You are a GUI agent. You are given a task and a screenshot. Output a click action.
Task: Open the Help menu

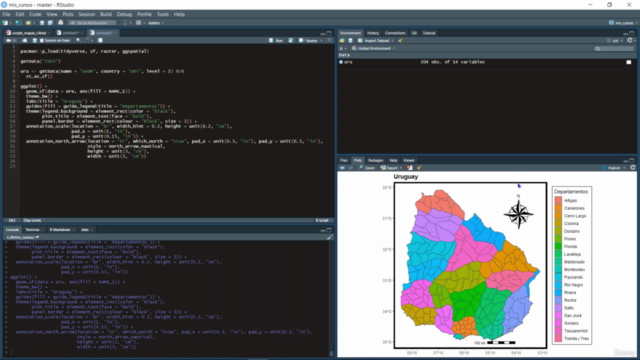click(x=179, y=14)
